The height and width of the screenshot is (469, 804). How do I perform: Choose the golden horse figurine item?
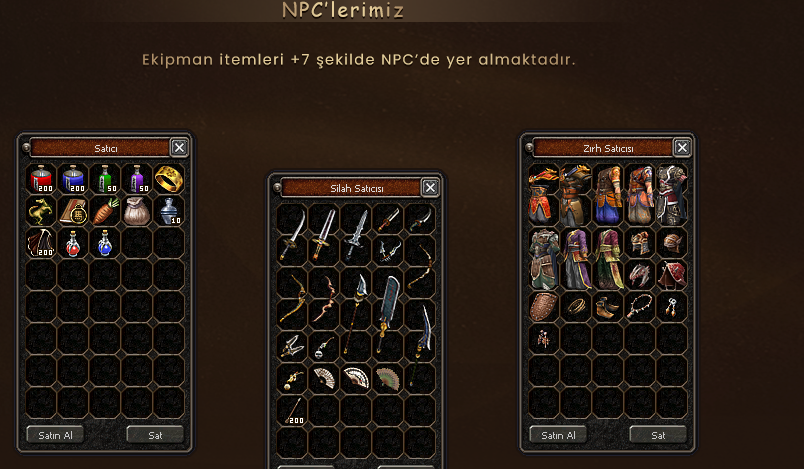[x=41, y=211]
